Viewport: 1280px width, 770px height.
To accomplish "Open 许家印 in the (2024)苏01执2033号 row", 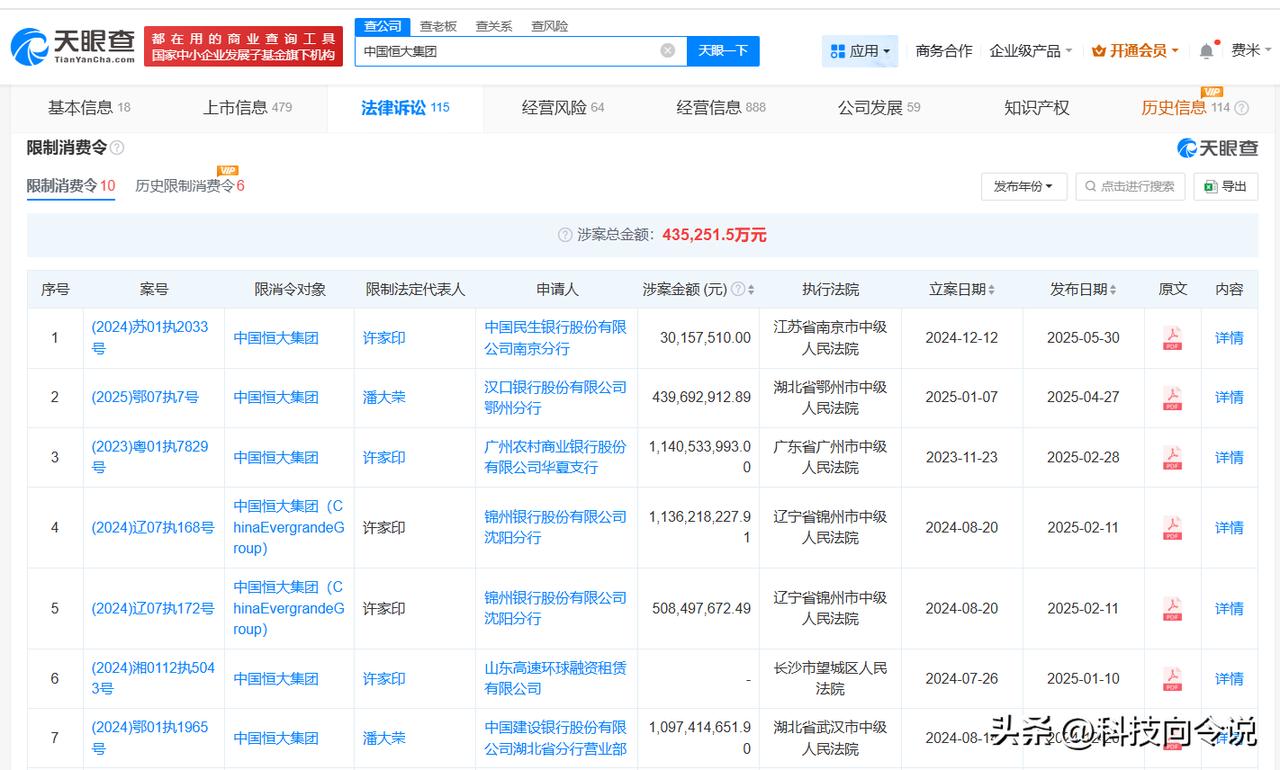I will click(x=384, y=338).
